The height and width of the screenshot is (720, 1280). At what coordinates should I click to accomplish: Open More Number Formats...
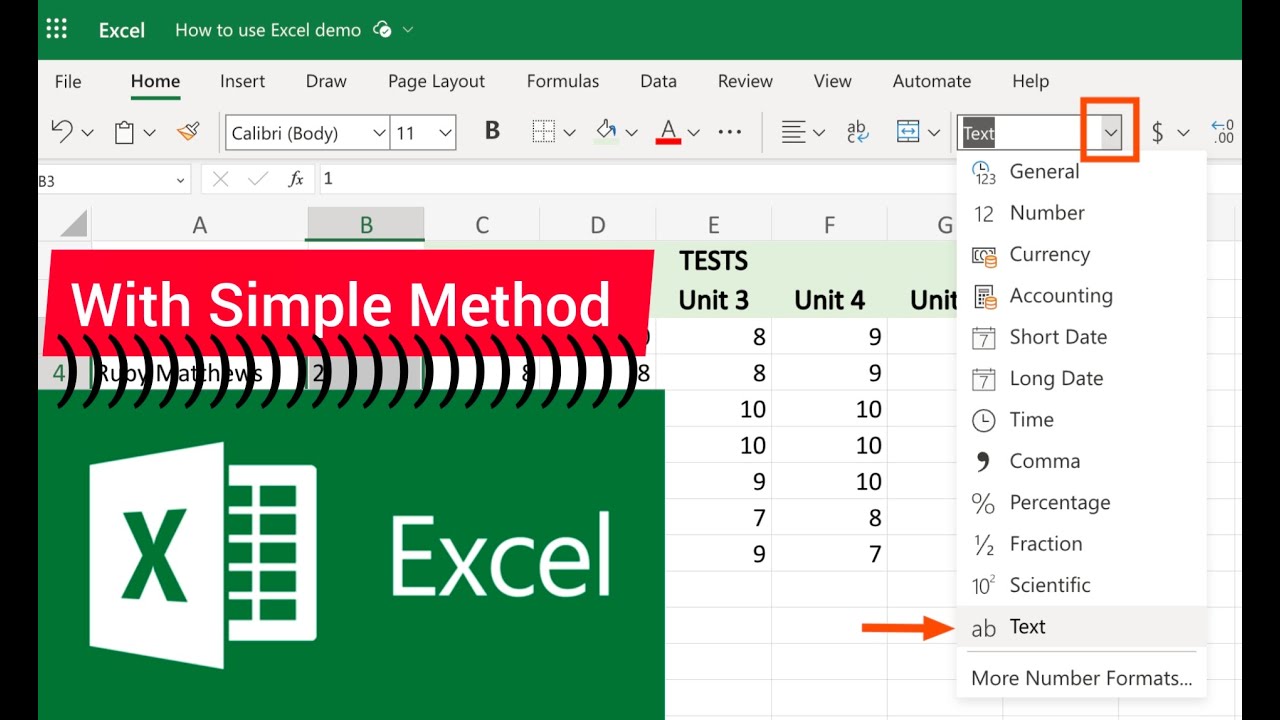[1082, 678]
